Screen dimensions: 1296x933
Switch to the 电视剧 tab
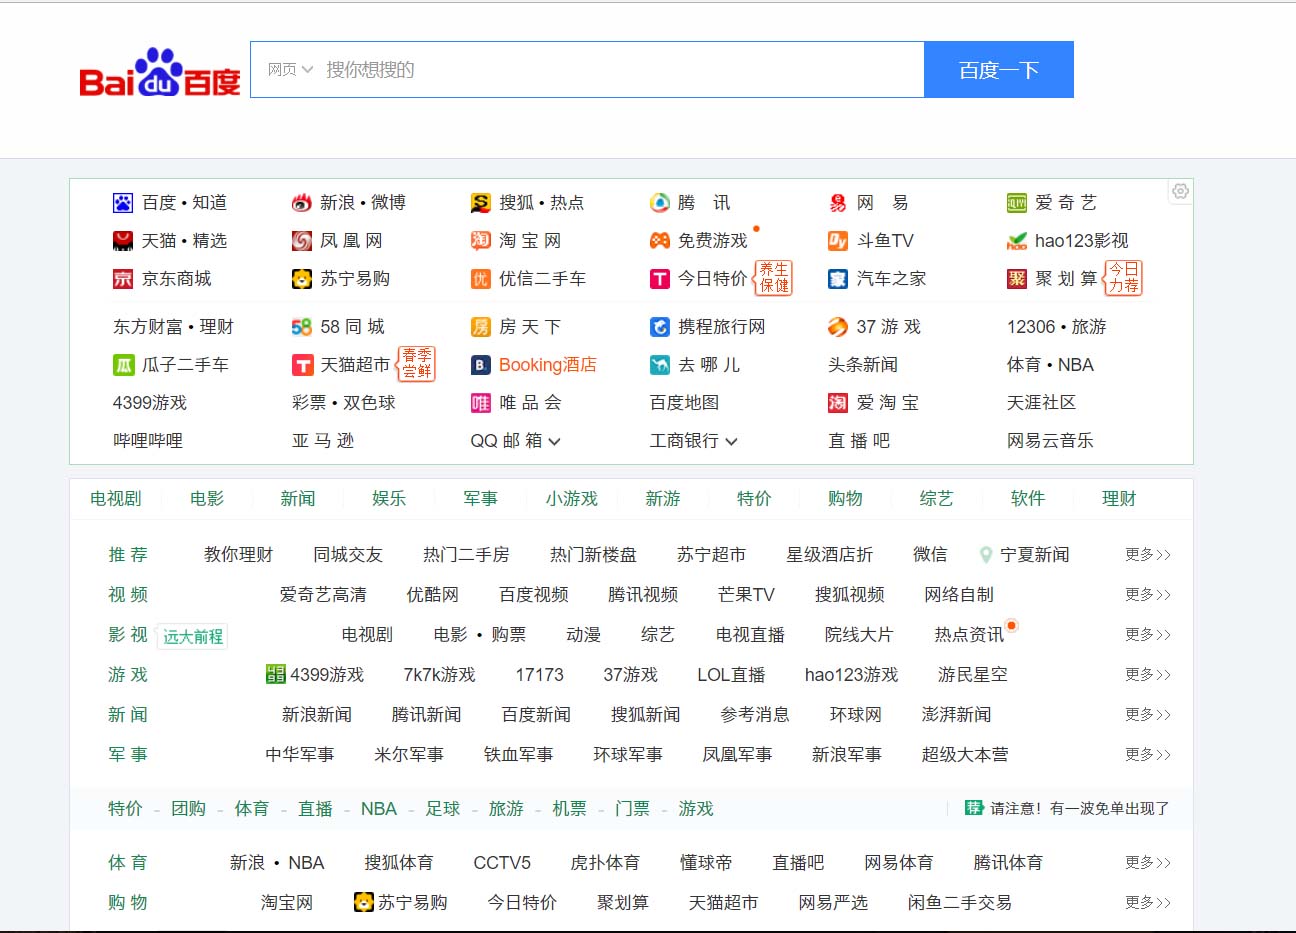[116, 499]
